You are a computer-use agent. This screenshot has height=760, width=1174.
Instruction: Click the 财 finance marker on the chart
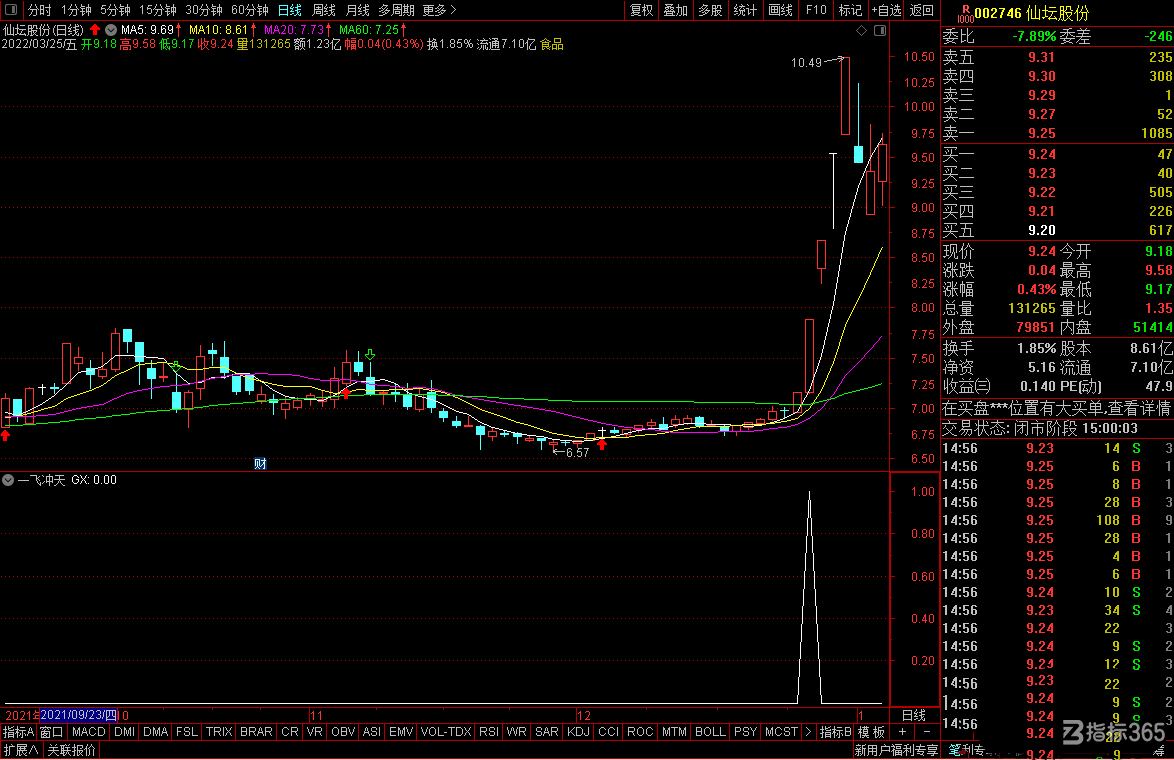pos(260,463)
